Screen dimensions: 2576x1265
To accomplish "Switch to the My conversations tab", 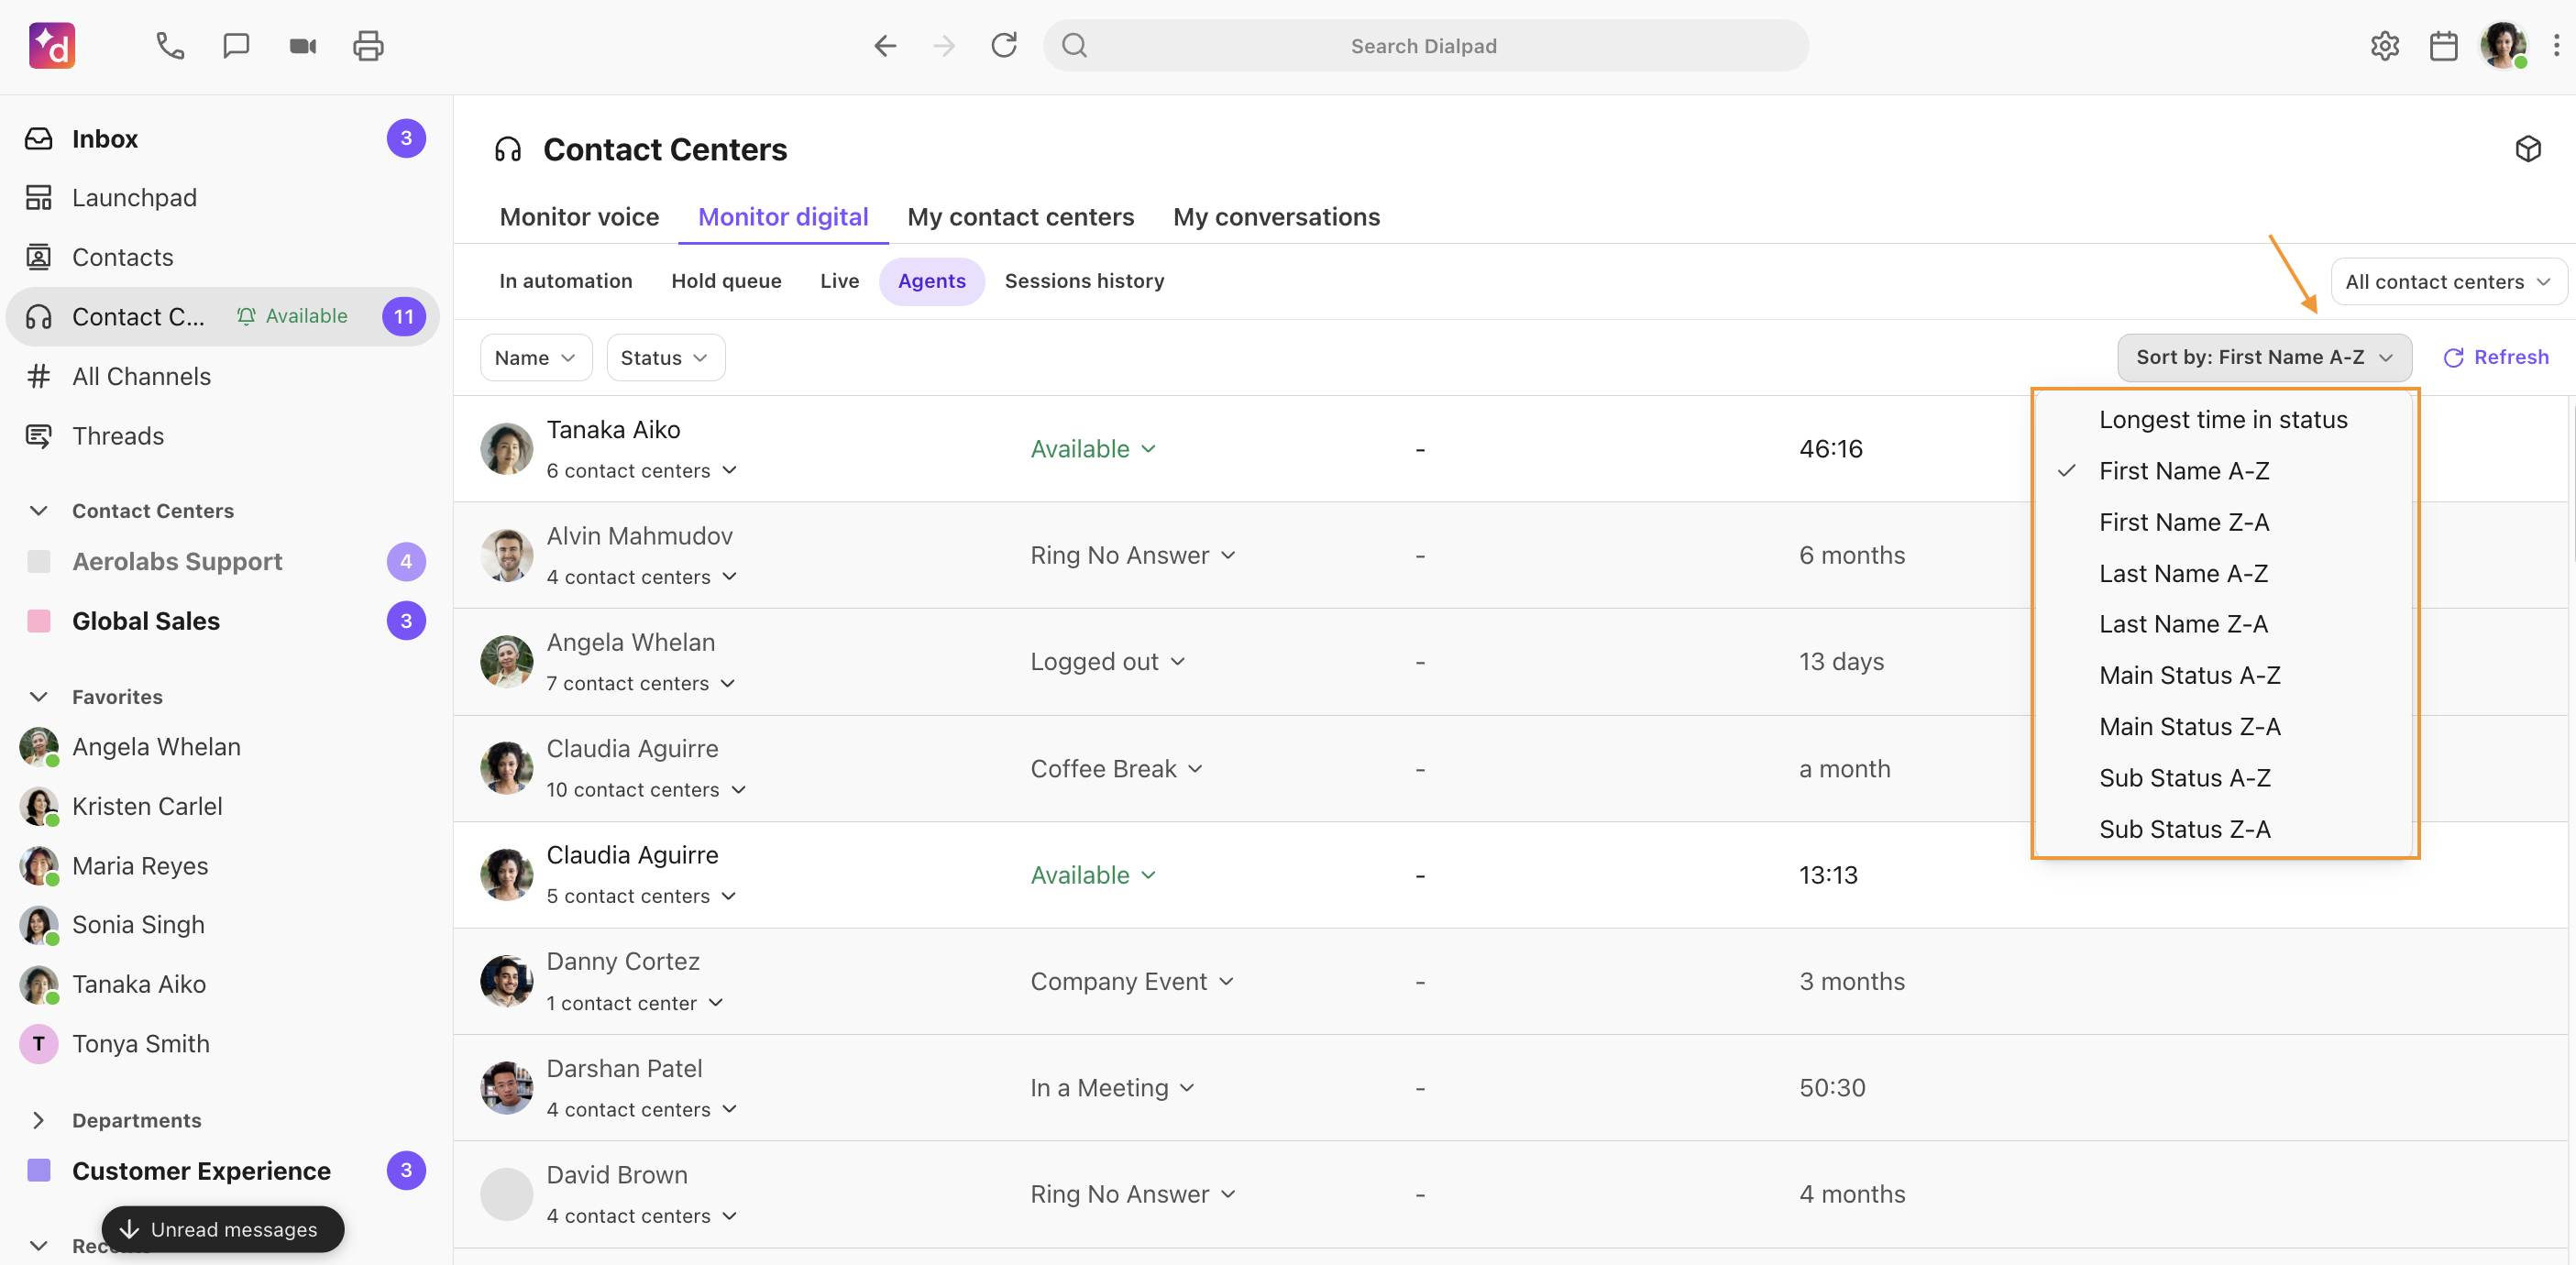I will tap(1276, 217).
